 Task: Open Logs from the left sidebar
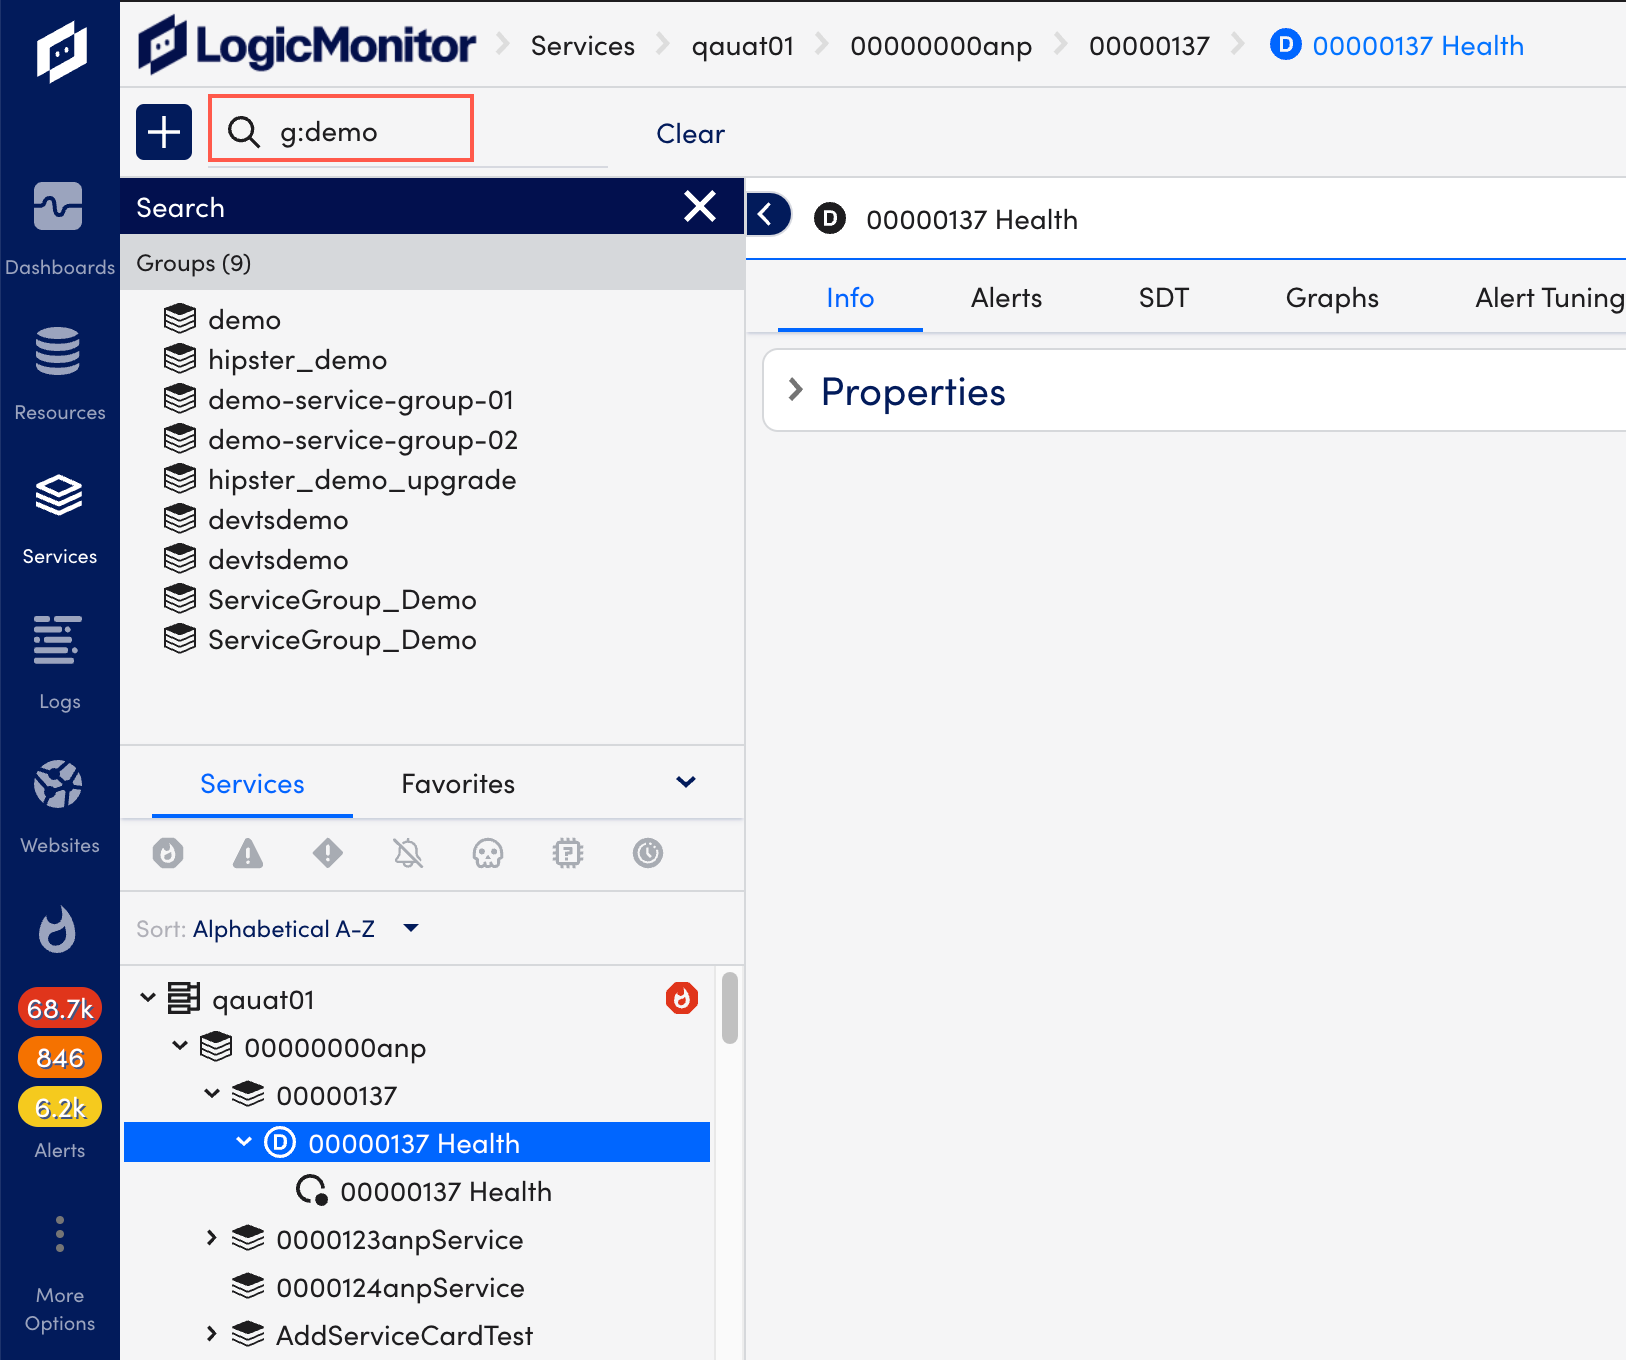click(57, 660)
